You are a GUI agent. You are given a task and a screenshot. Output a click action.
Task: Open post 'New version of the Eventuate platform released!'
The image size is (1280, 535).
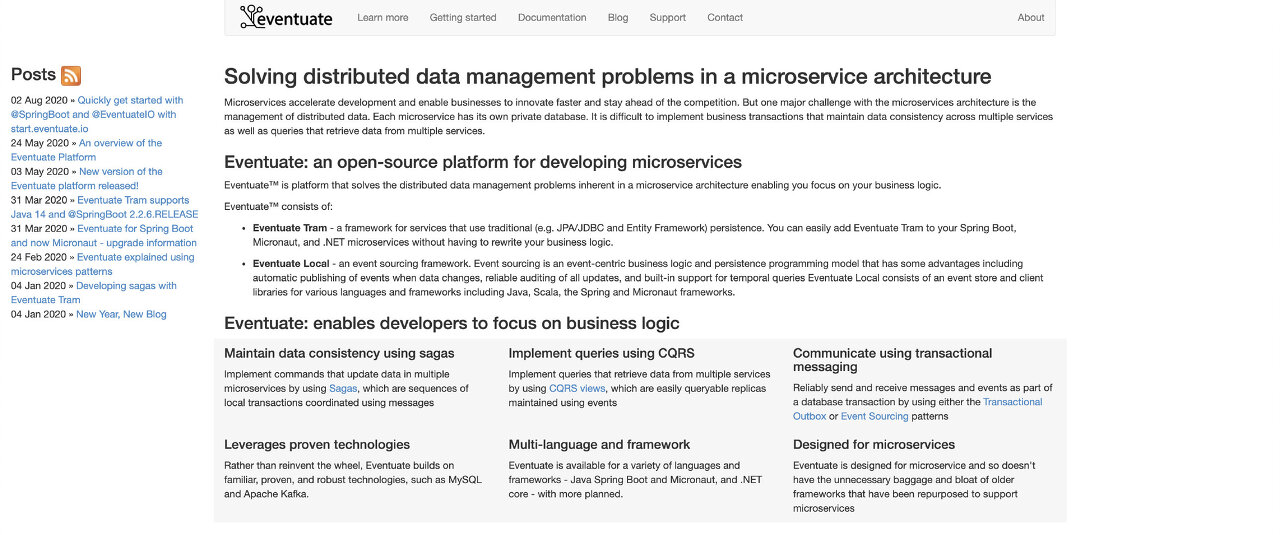pos(87,178)
